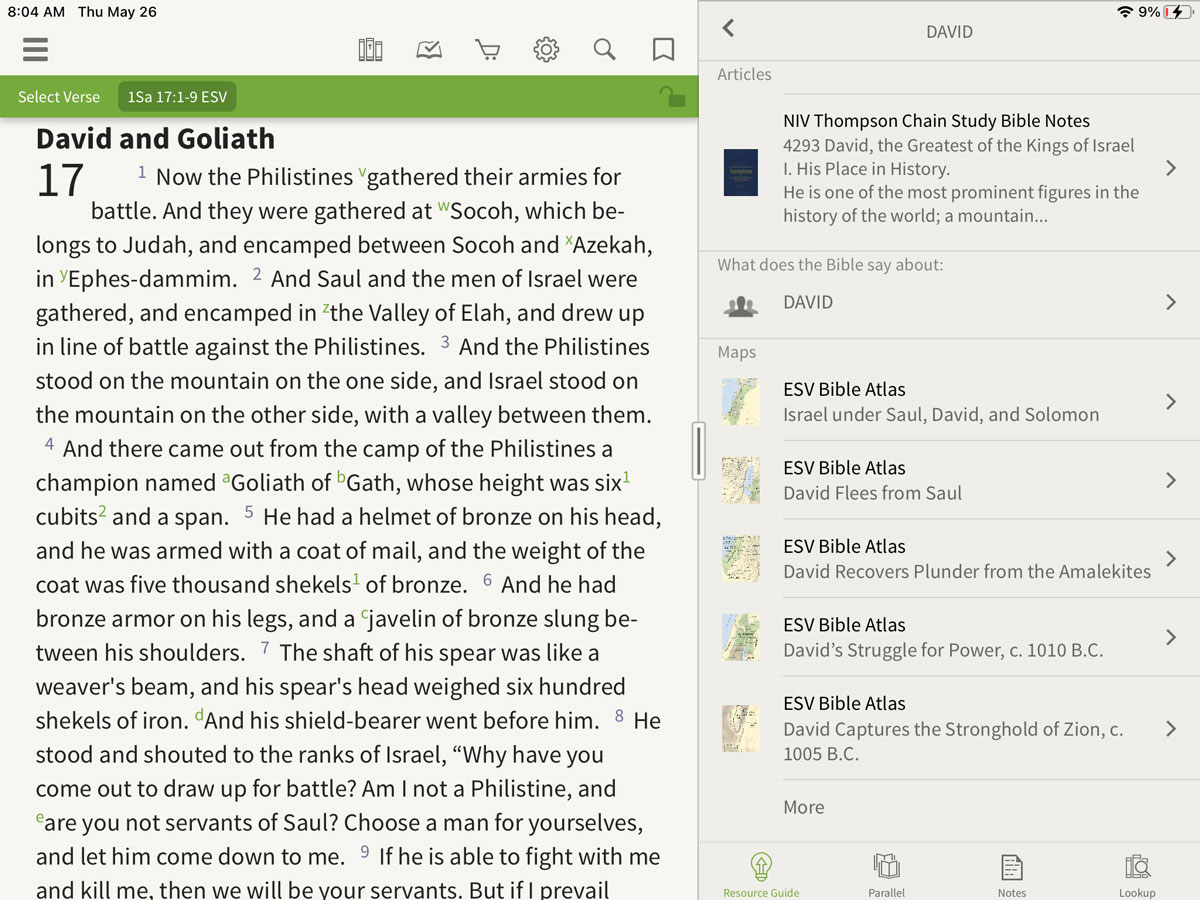
Task: Tap cross-reference d before And his shield-bearer
Action: click(x=199, y=715)
